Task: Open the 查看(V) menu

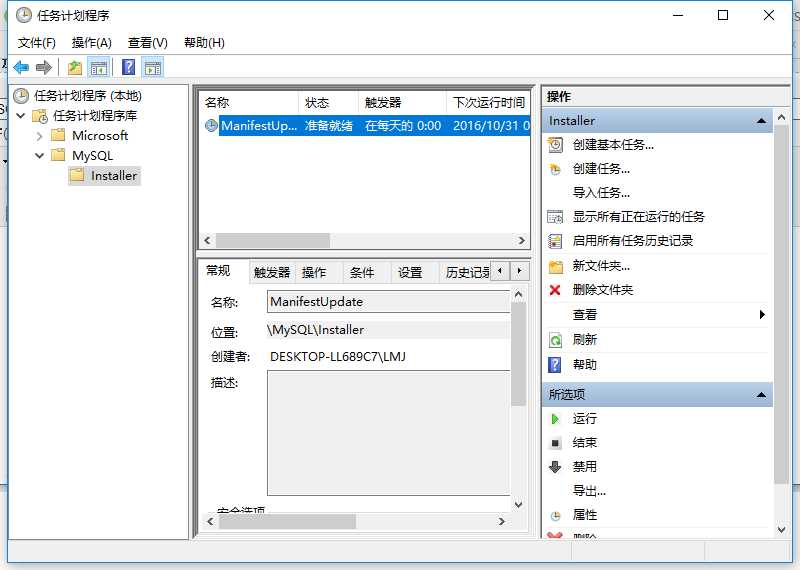Action: (x=147, y=43)
